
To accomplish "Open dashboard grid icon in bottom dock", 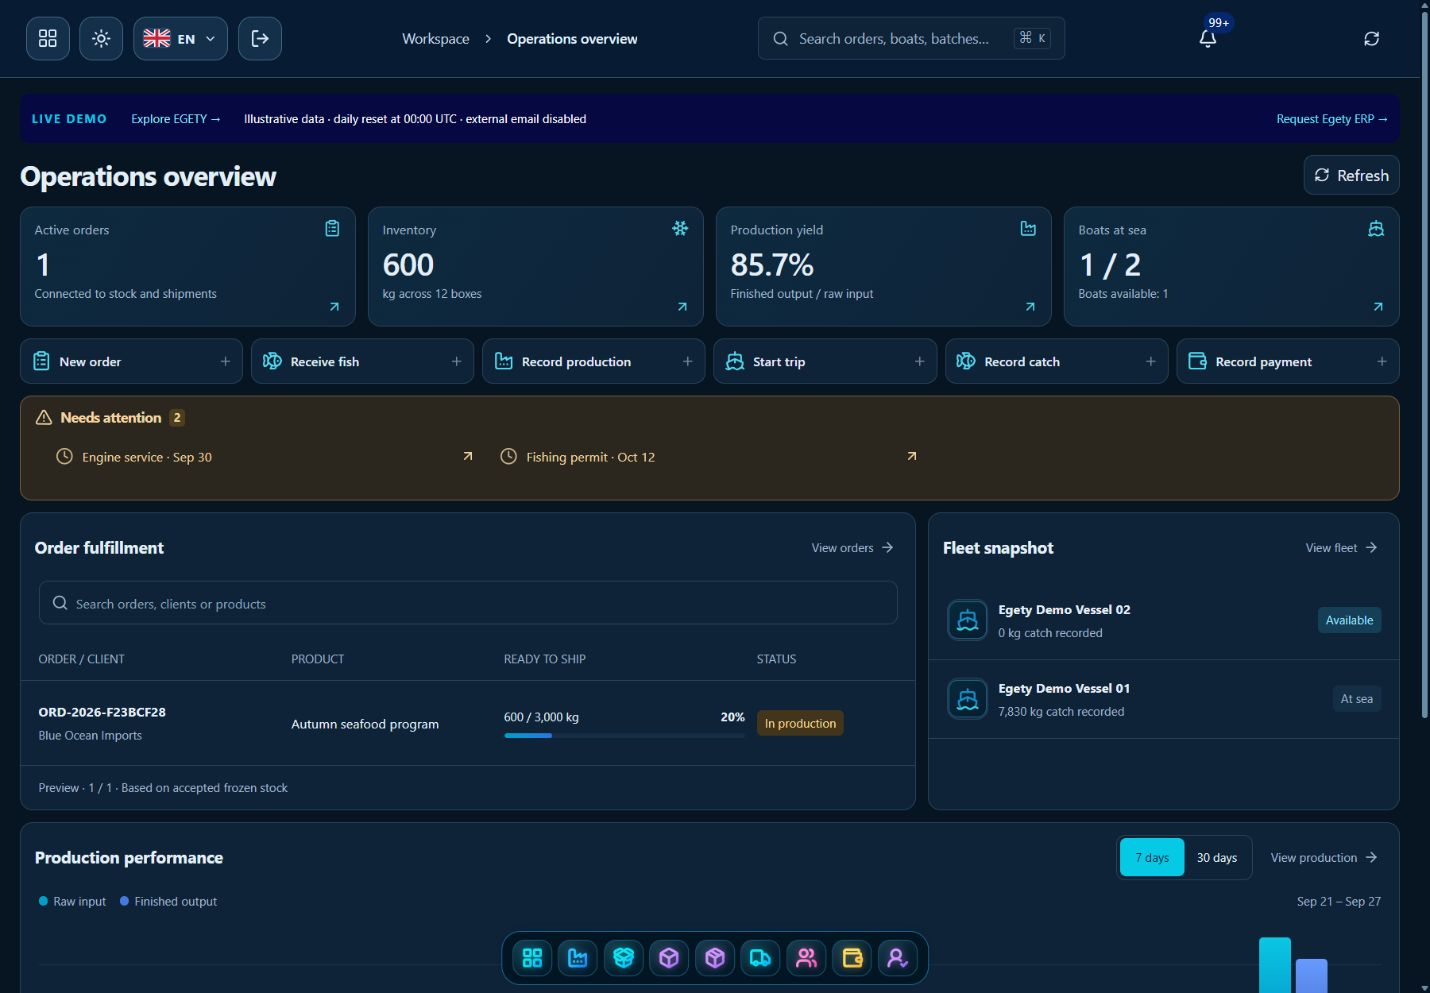I will (532, 958).
